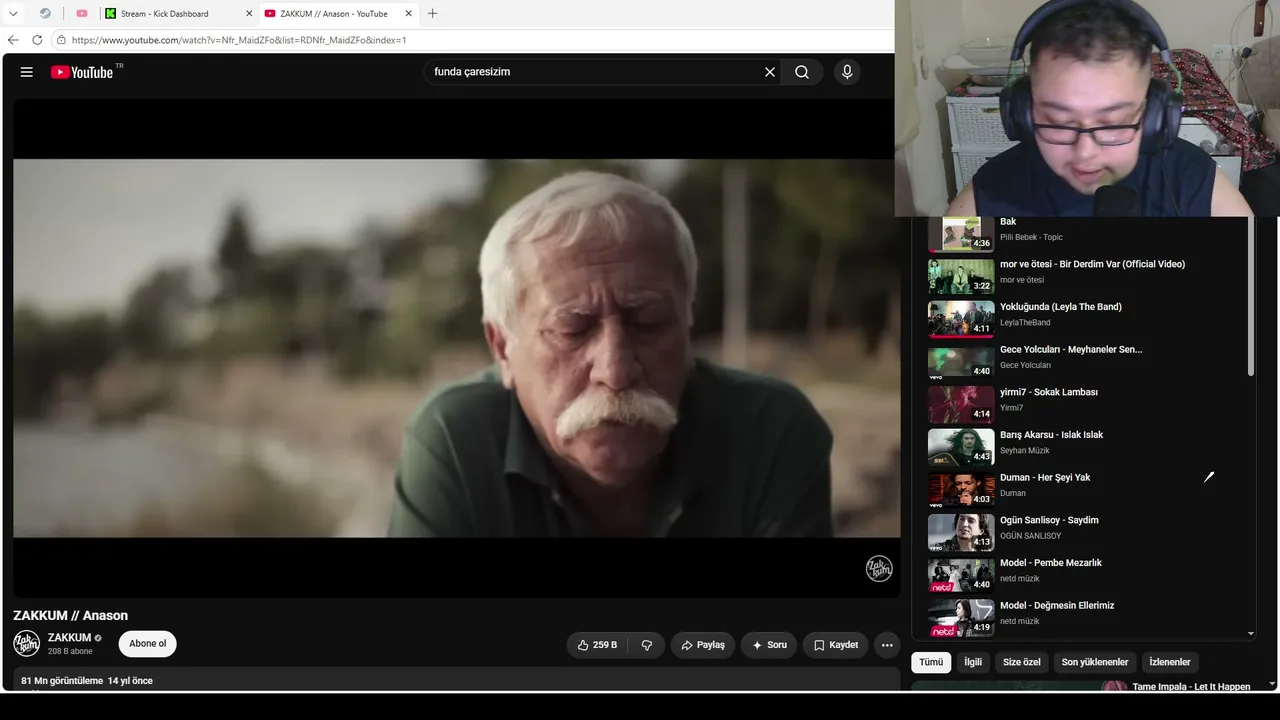This screenshot has width=1280, height=720.
Task: Save the video with Kaydet
Action: (836, 645)
